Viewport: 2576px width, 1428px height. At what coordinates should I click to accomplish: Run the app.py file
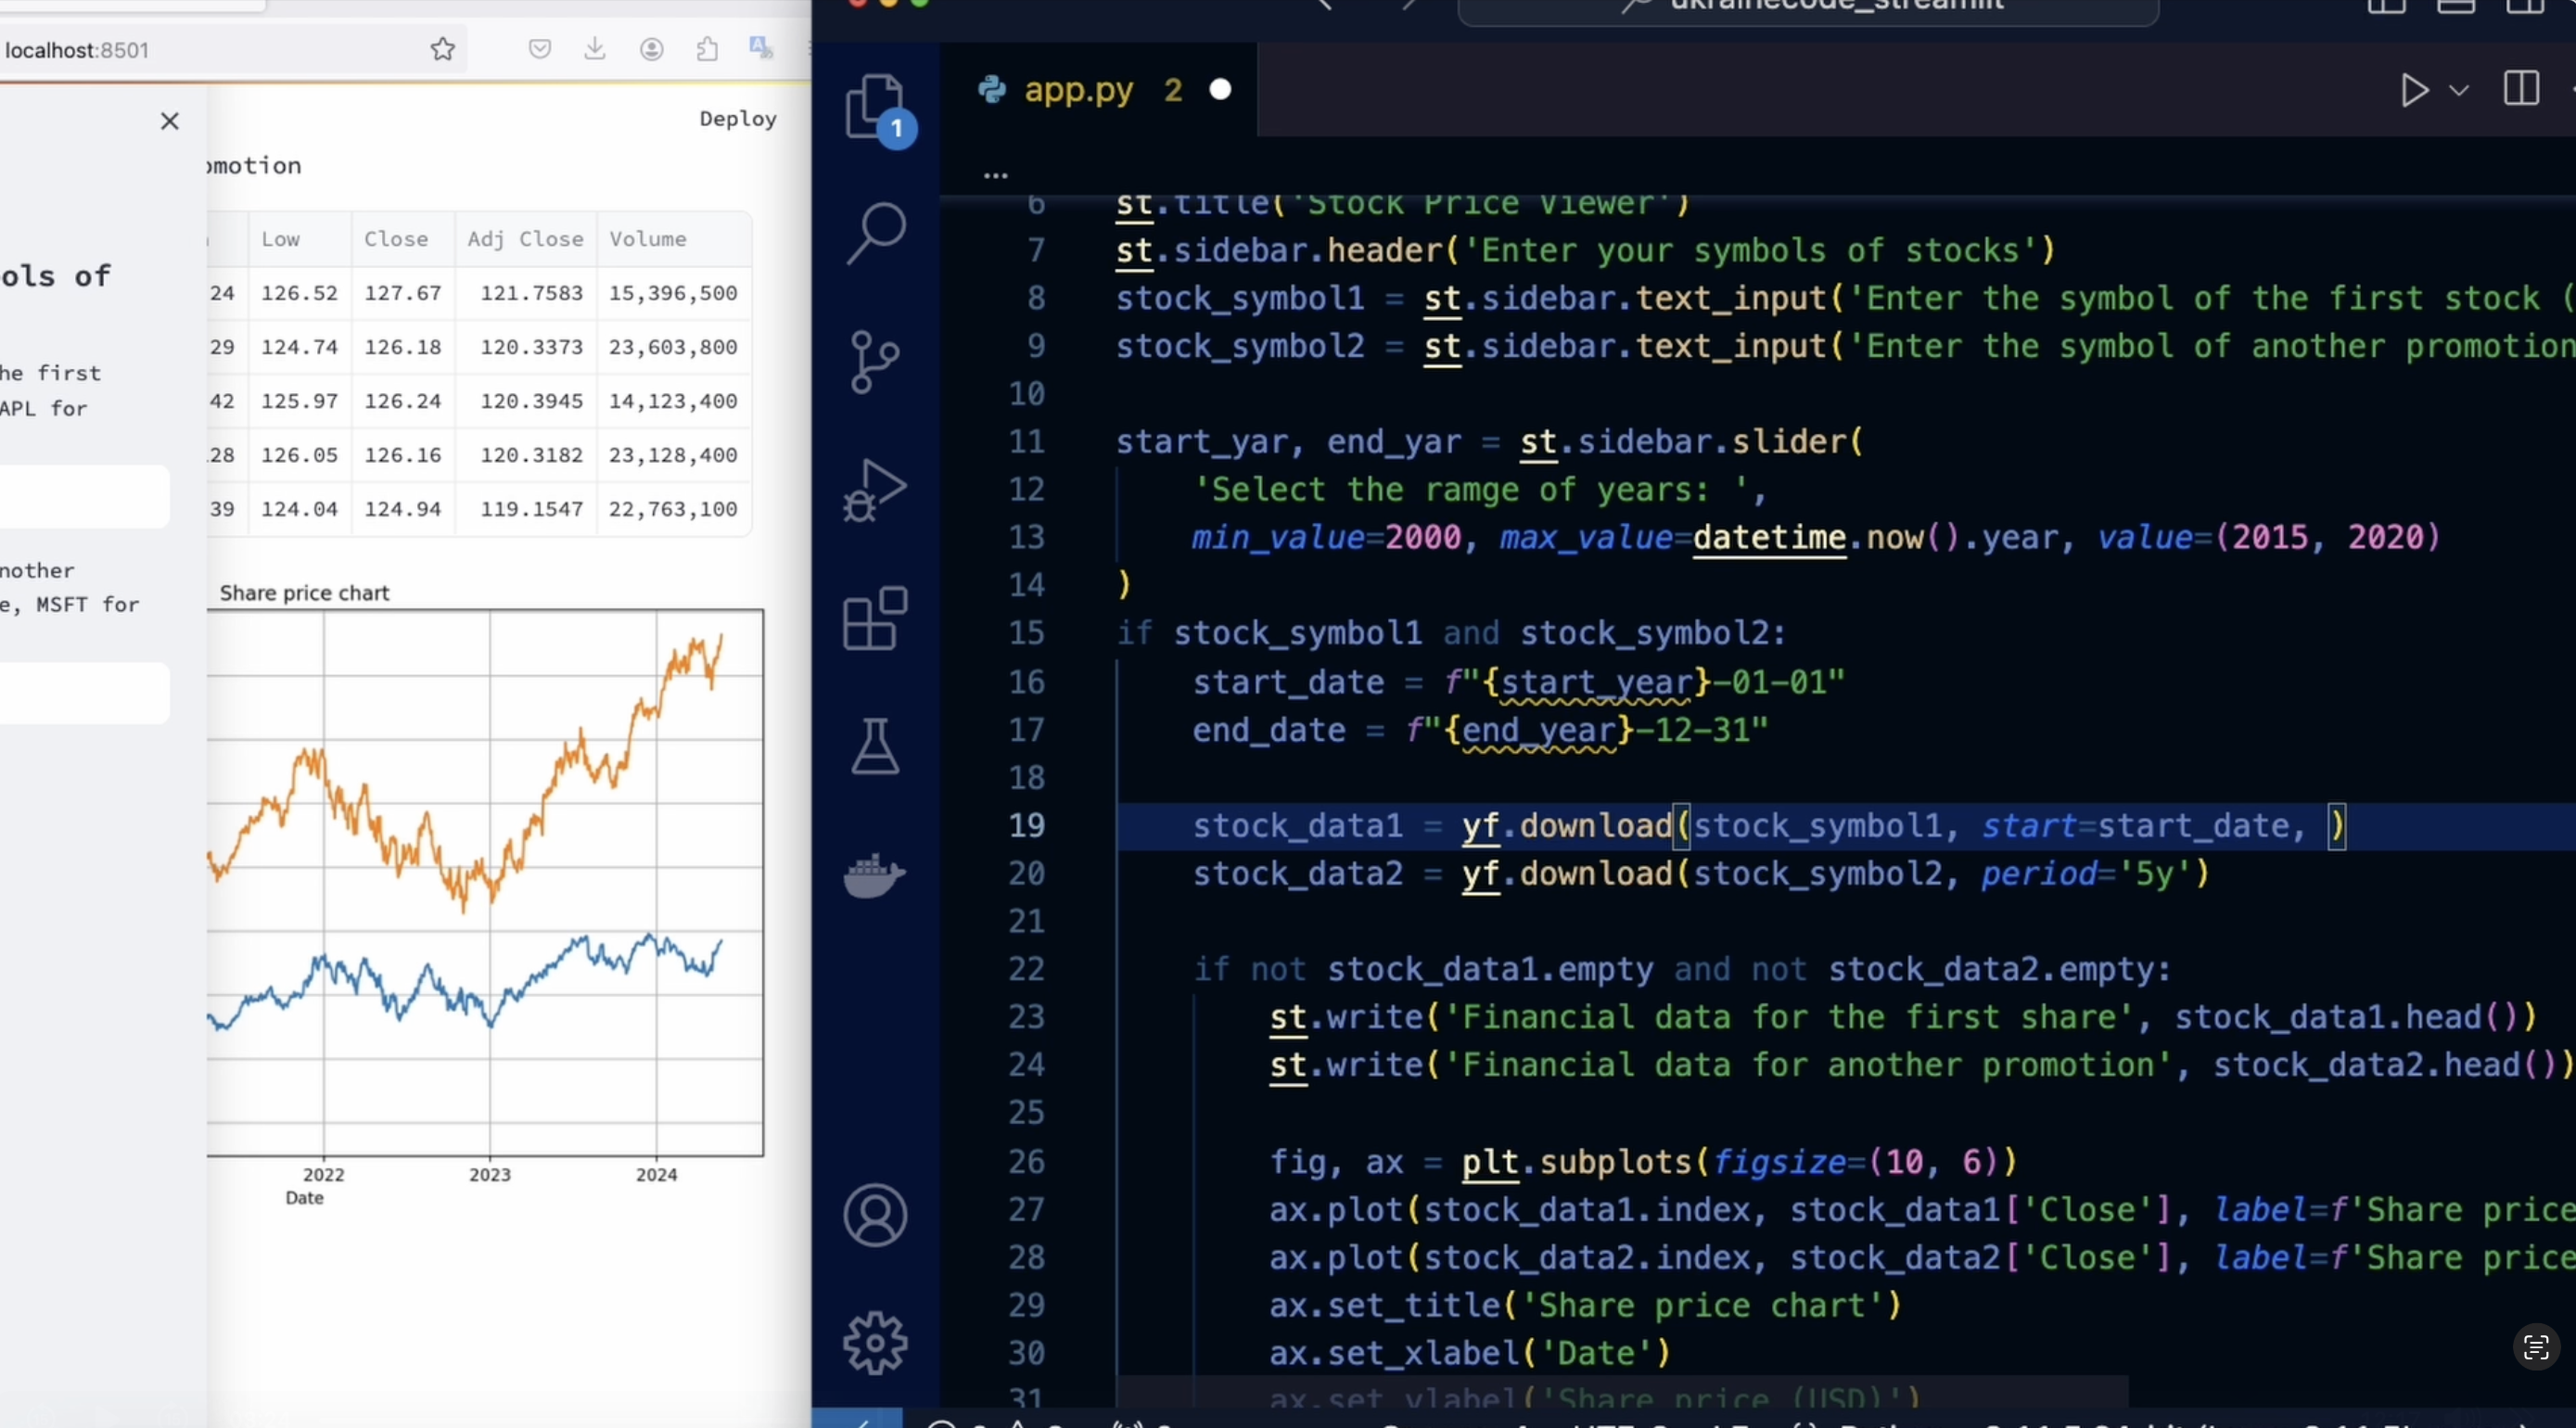pyautogui.click(x=2413, y=90)
